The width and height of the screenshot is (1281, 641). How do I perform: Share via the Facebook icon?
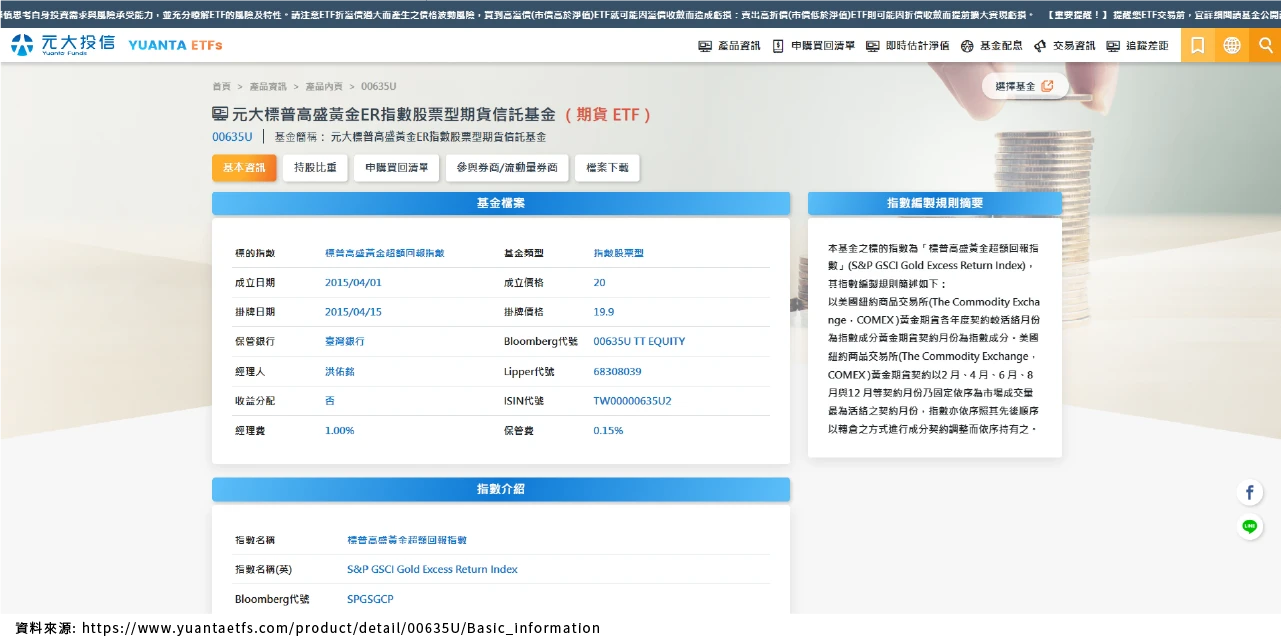coord(1249,492)
